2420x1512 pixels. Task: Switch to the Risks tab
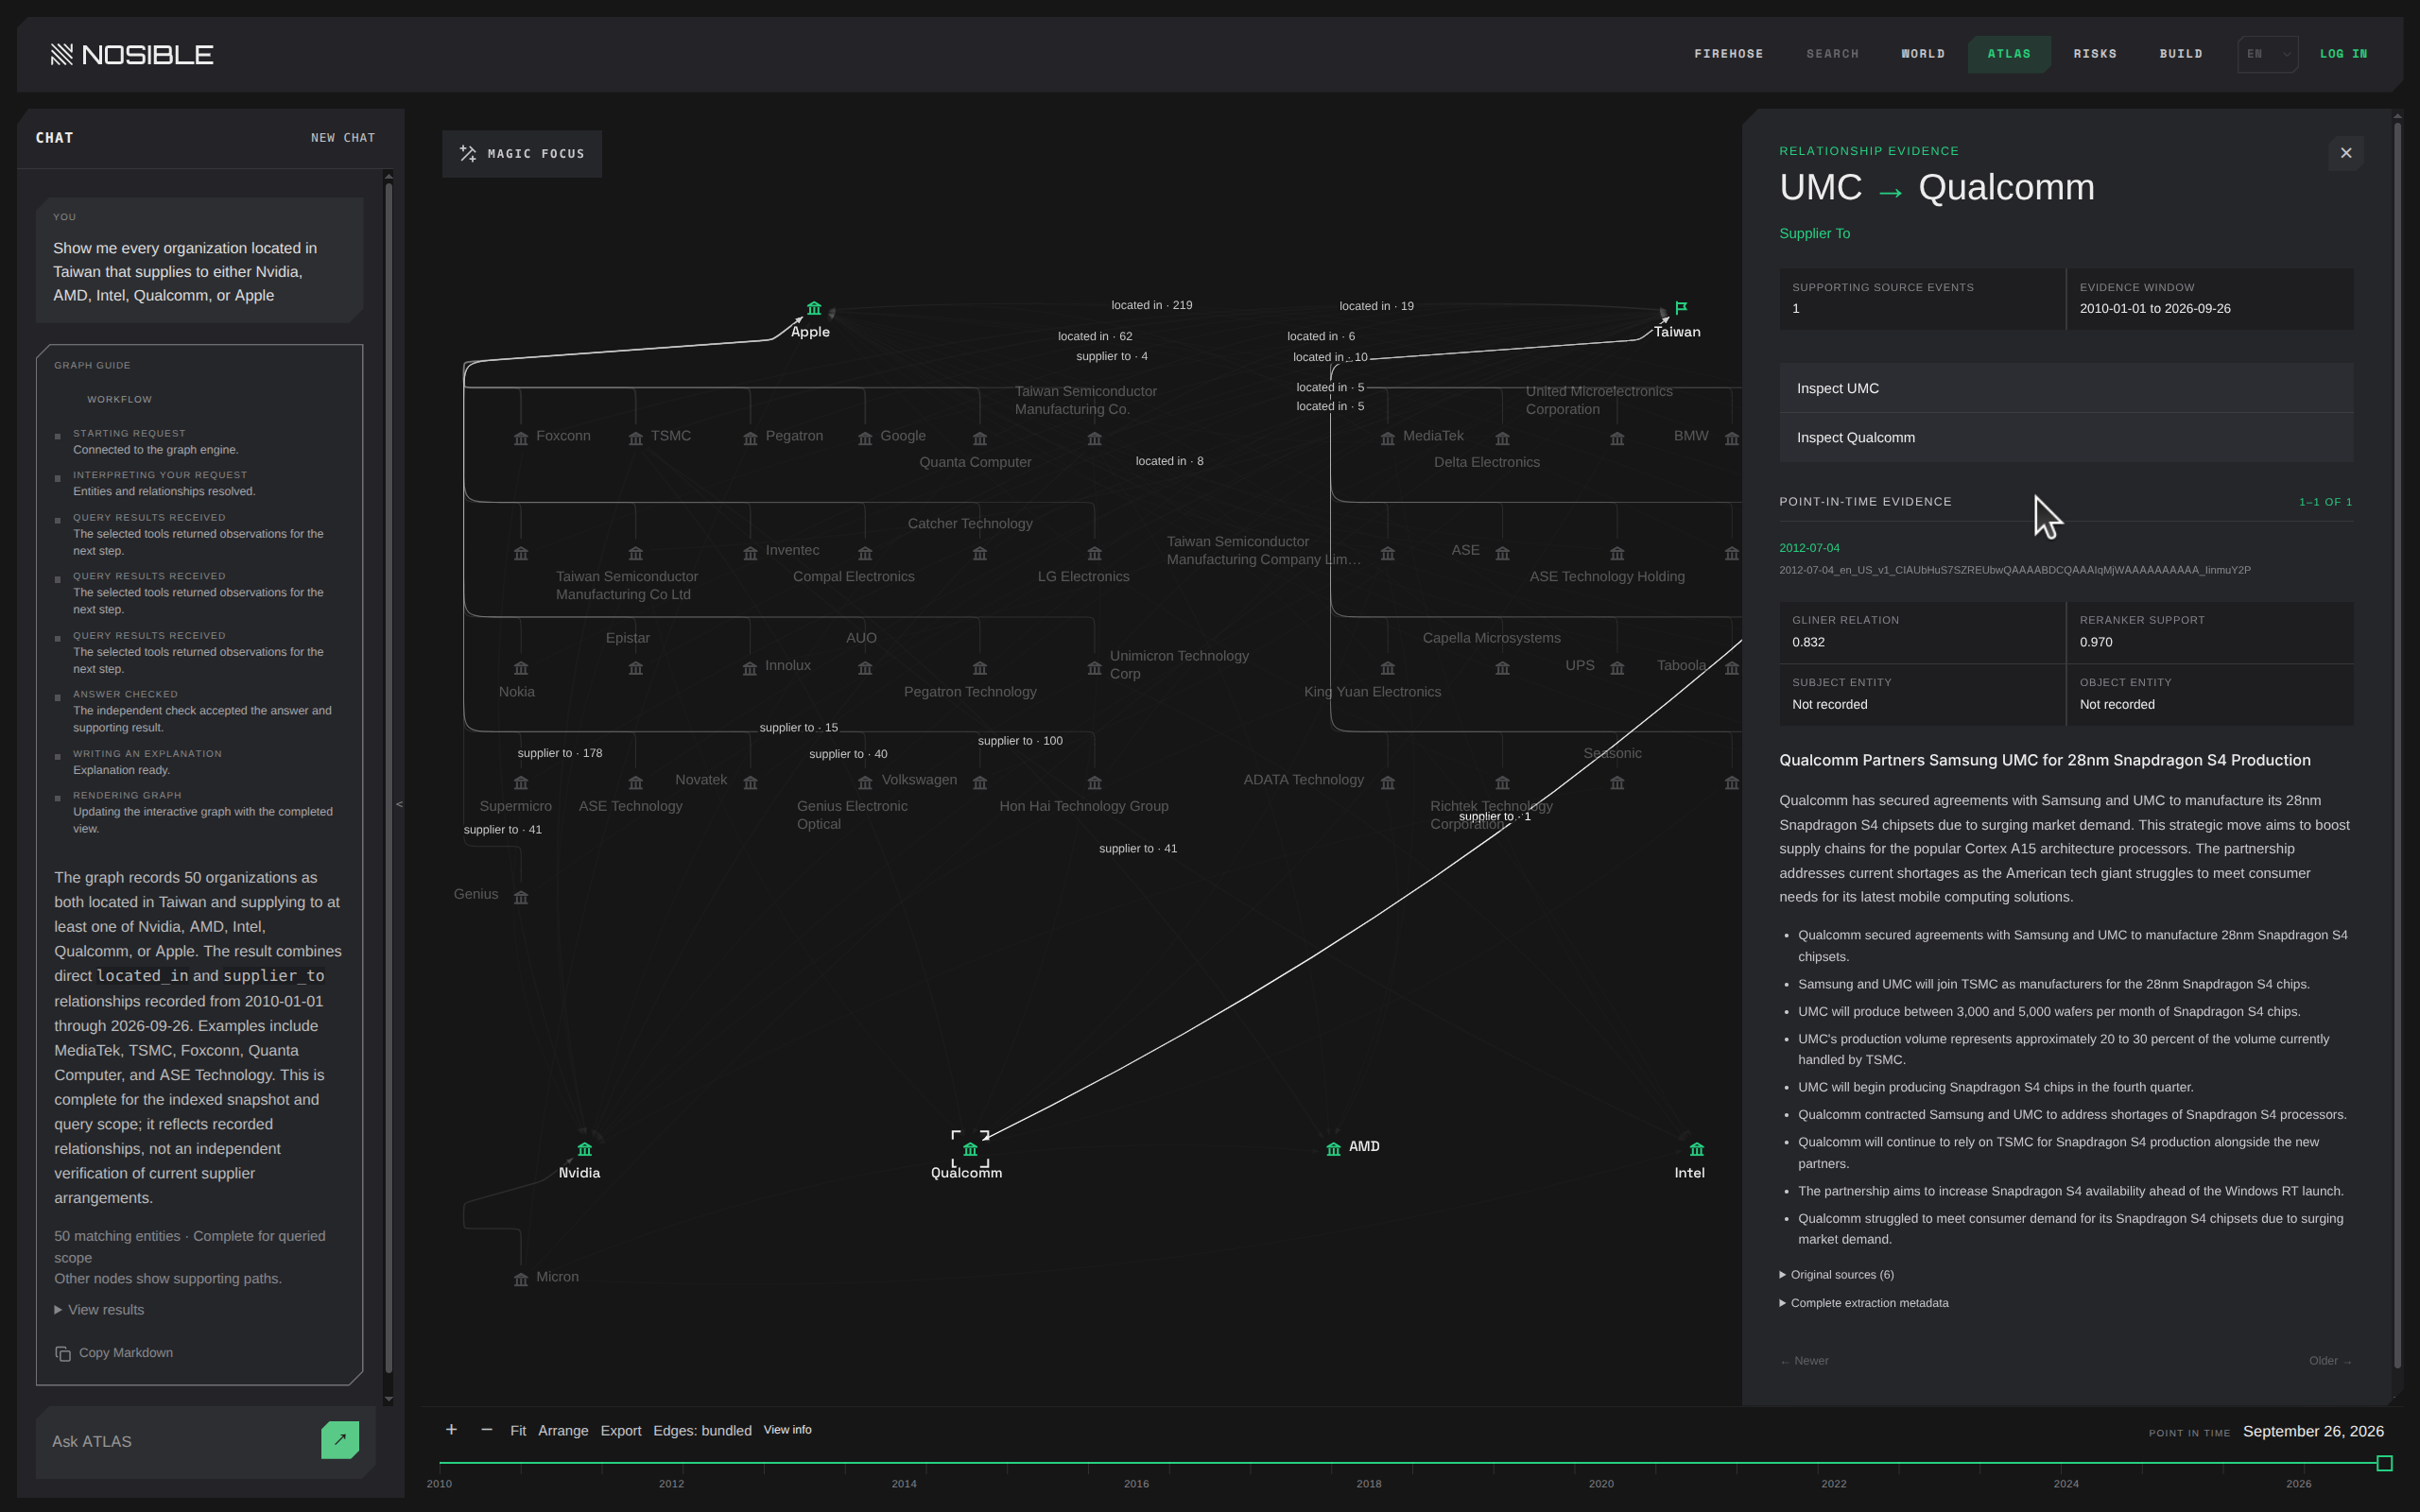pyautogui.click(x=2095, y=54)
